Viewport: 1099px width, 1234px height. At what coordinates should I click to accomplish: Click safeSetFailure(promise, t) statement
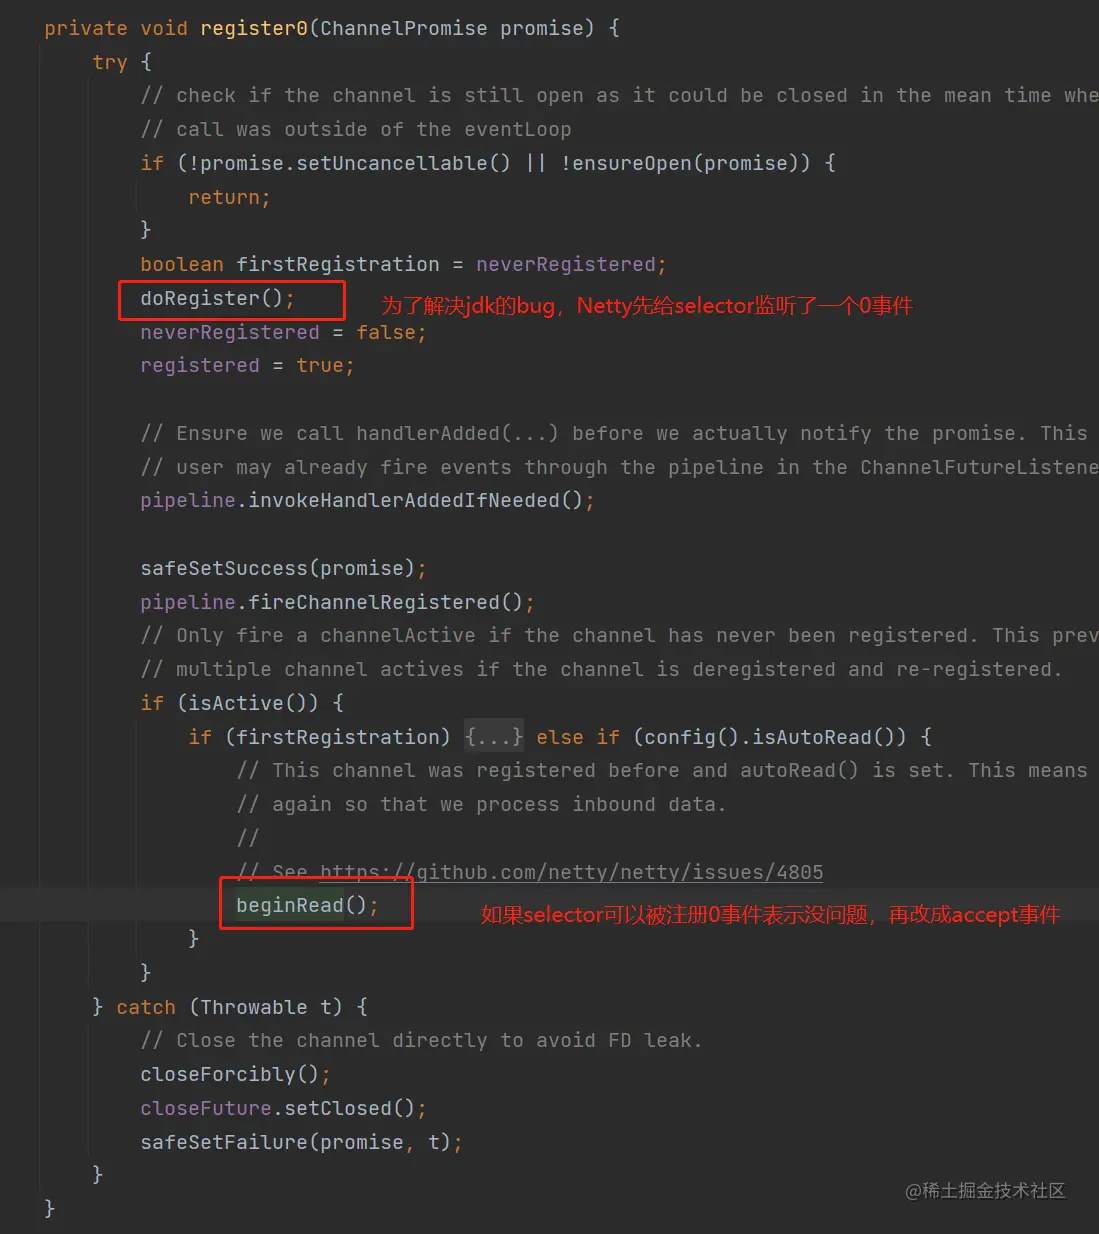pos(301,1142)
